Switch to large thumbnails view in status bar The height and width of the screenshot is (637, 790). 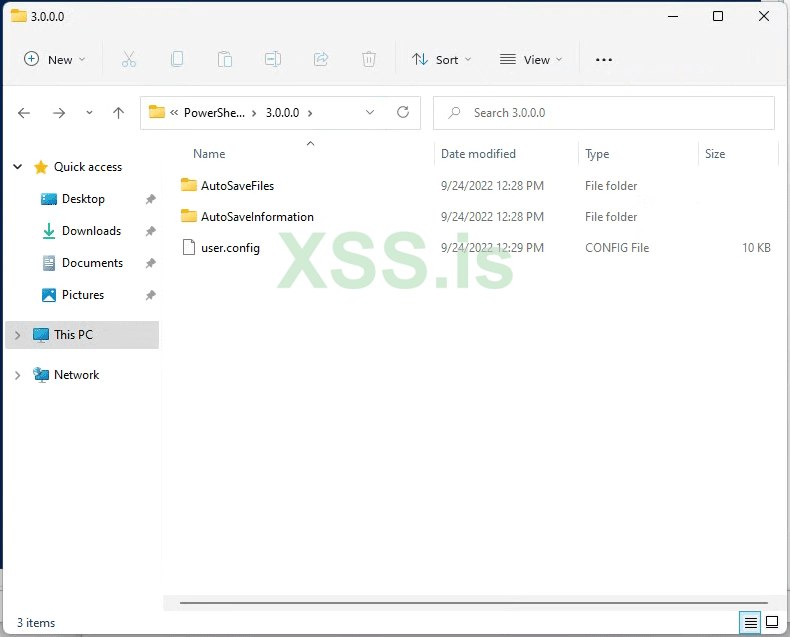[x=772, y=622]
